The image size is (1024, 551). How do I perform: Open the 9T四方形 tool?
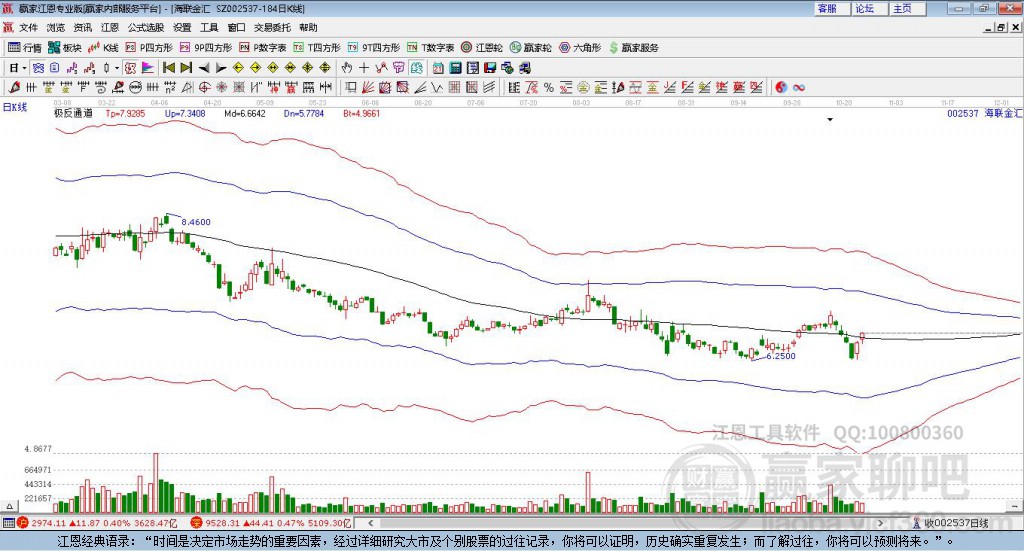(374, 48)
